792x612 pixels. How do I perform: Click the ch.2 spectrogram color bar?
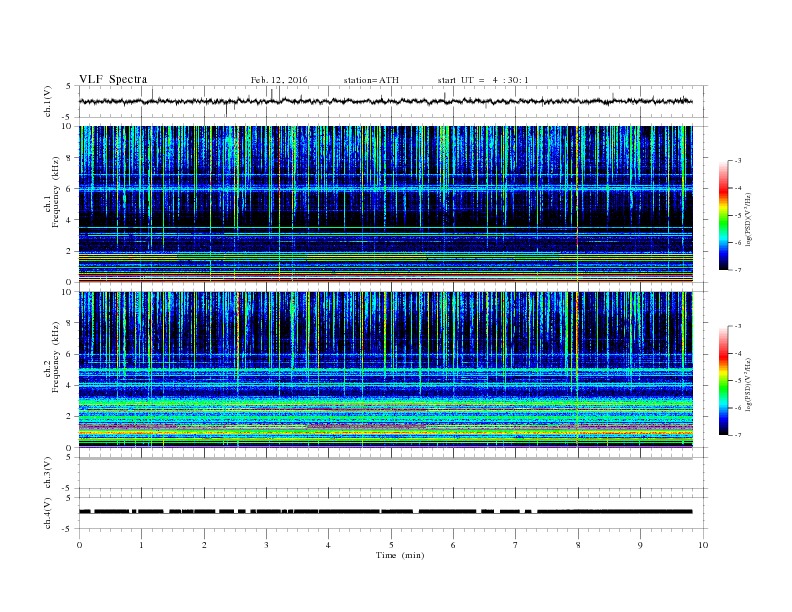[x=723, y=380]
